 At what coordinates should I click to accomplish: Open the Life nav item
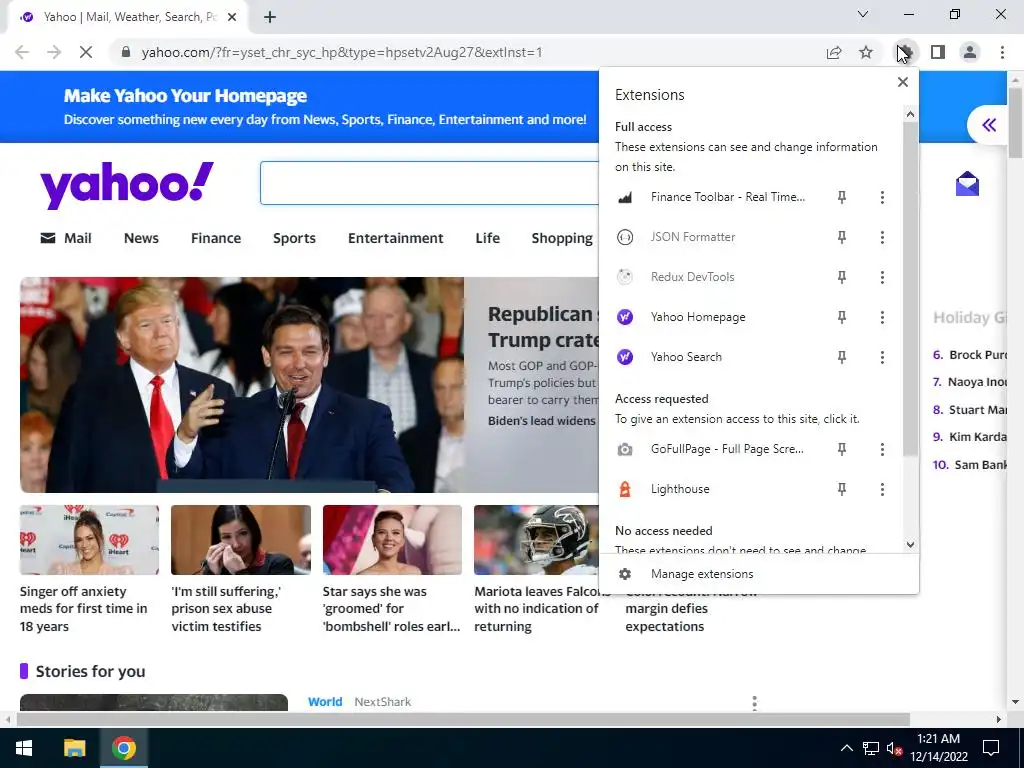[x=487, y=238]
